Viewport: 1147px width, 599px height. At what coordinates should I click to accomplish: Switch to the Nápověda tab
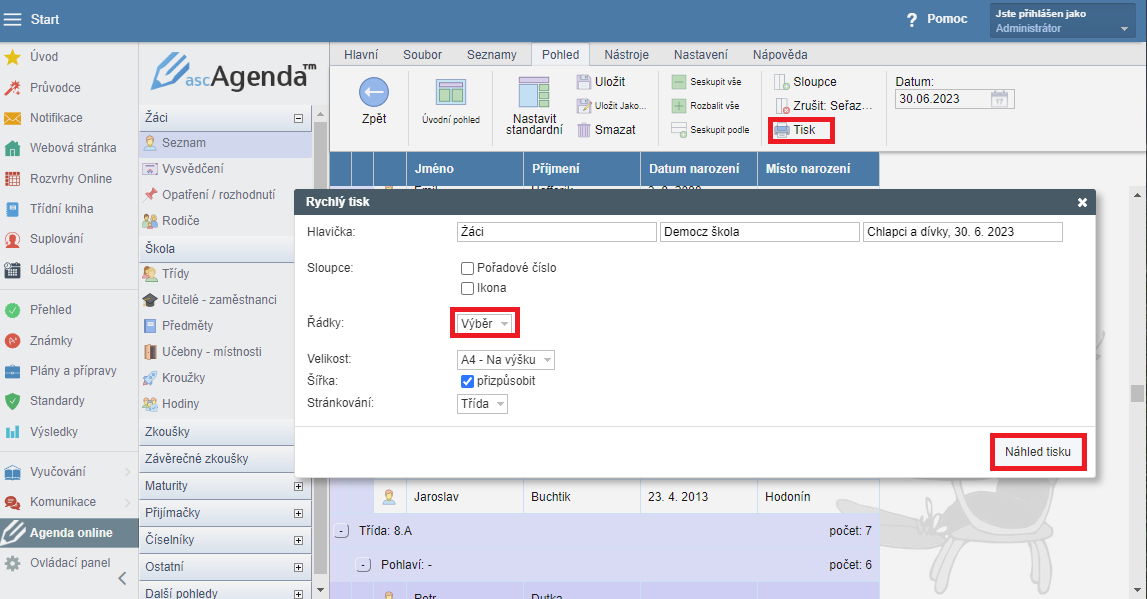coord(780,55)
